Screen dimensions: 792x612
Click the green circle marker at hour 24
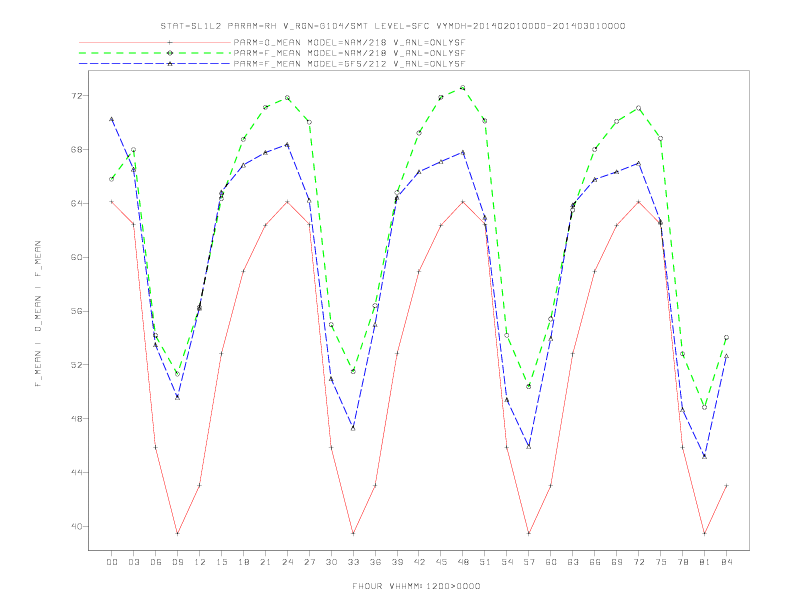coord(287,97)
